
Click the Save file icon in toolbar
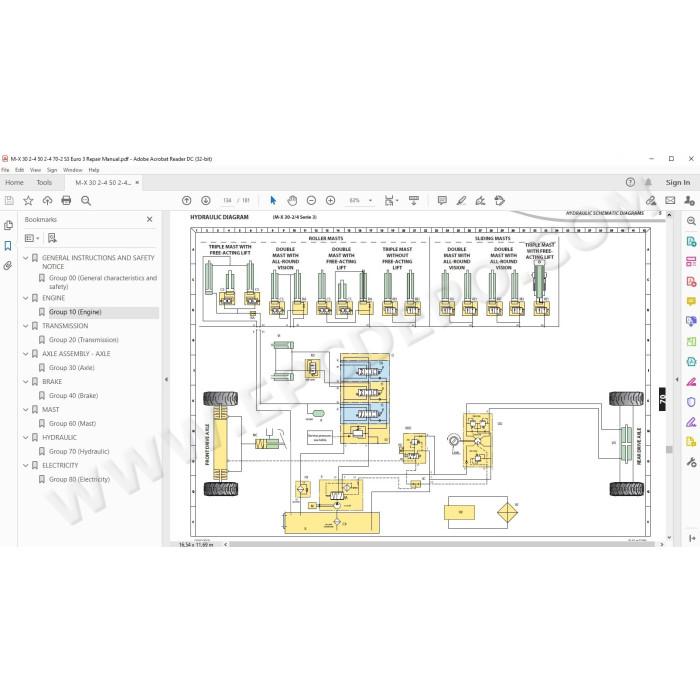coord(9,200)
